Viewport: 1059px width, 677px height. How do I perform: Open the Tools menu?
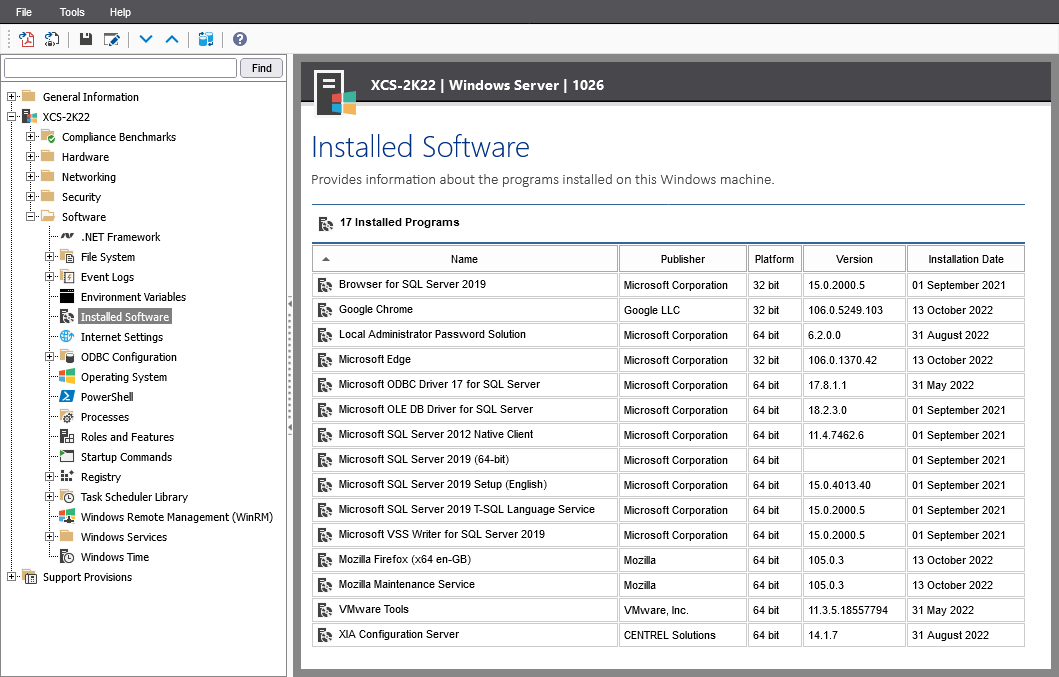(72, 12)
